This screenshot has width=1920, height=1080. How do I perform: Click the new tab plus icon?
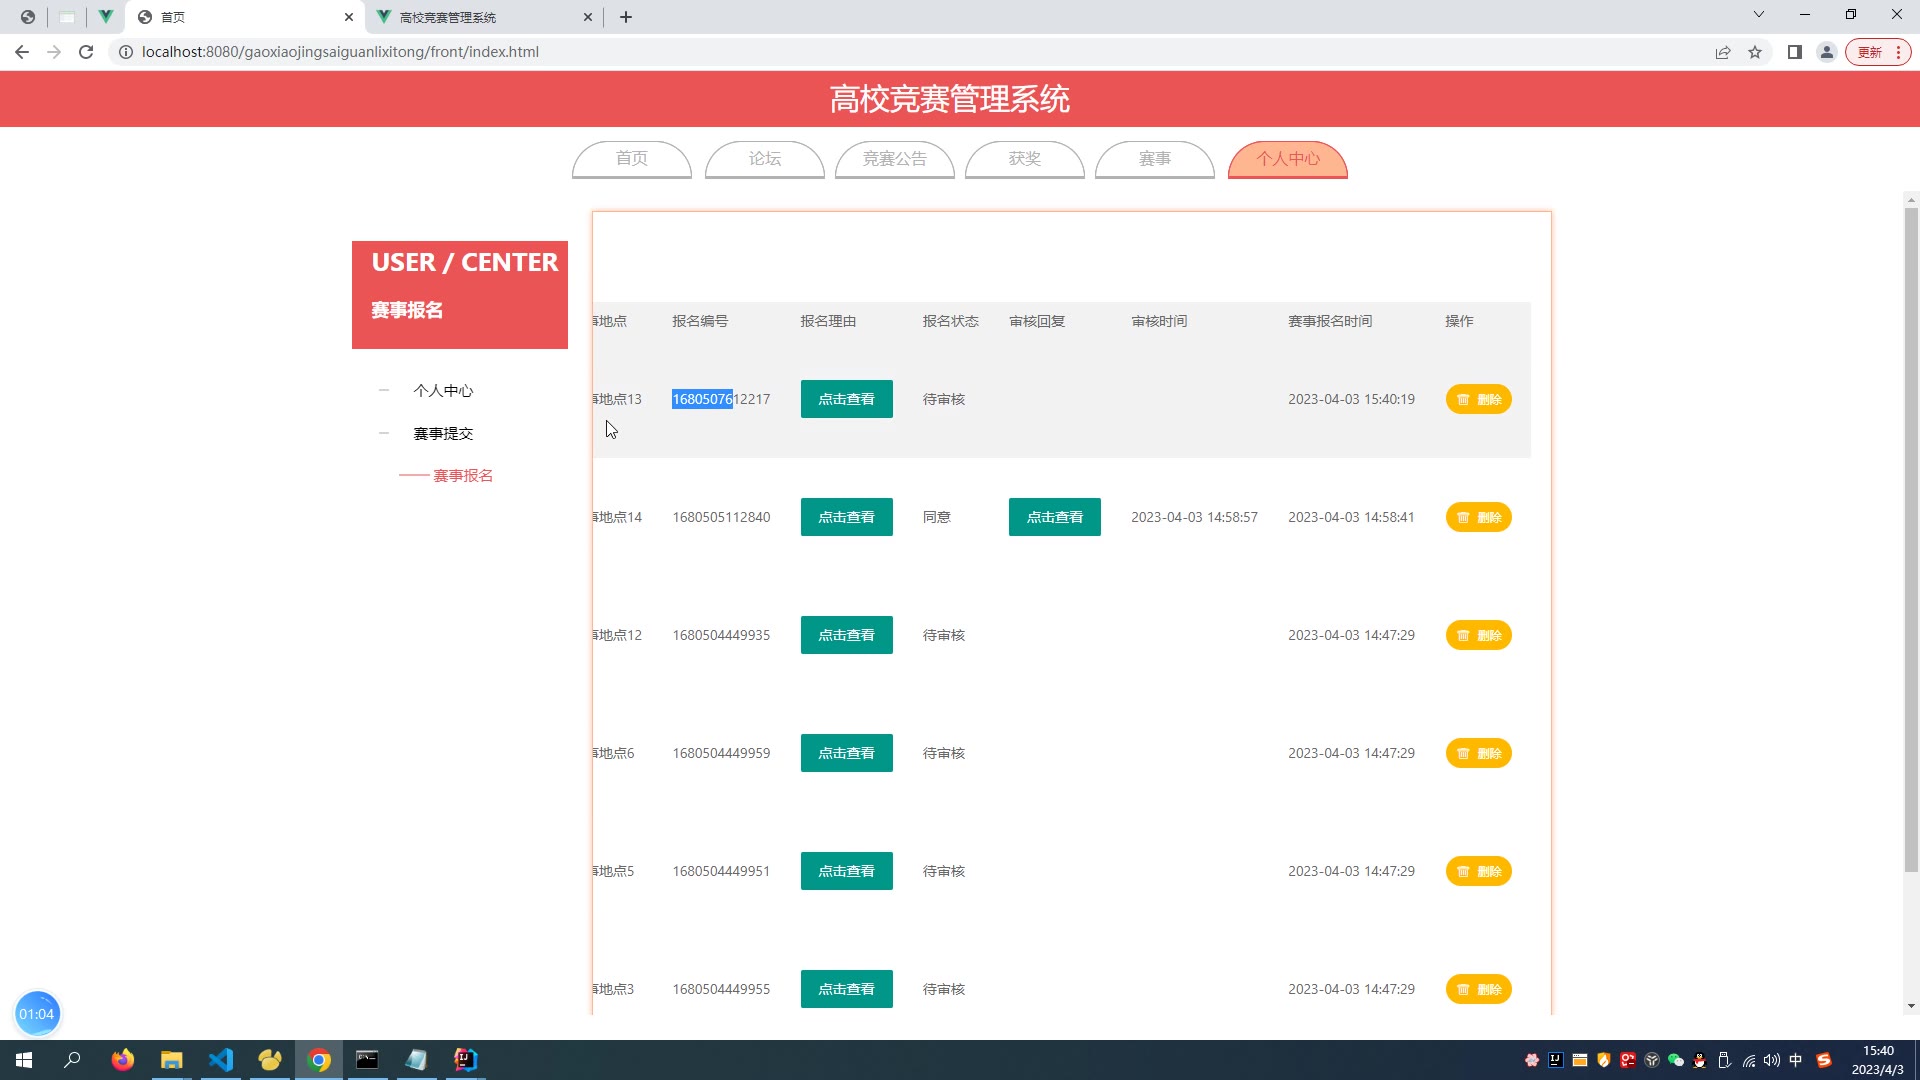(x=626, y=17)
